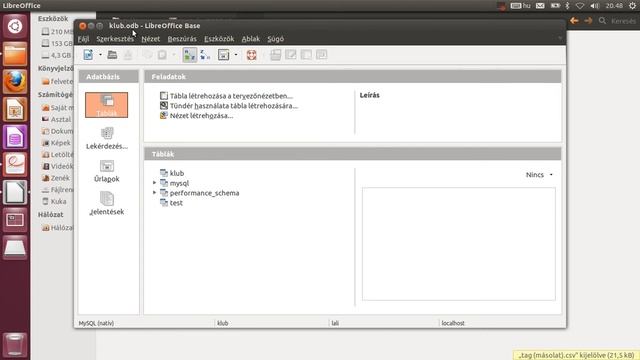Screen dimensions: 640x360
Task: Select Űrlapok in Adatbázis pane
Action: [107, 171]
